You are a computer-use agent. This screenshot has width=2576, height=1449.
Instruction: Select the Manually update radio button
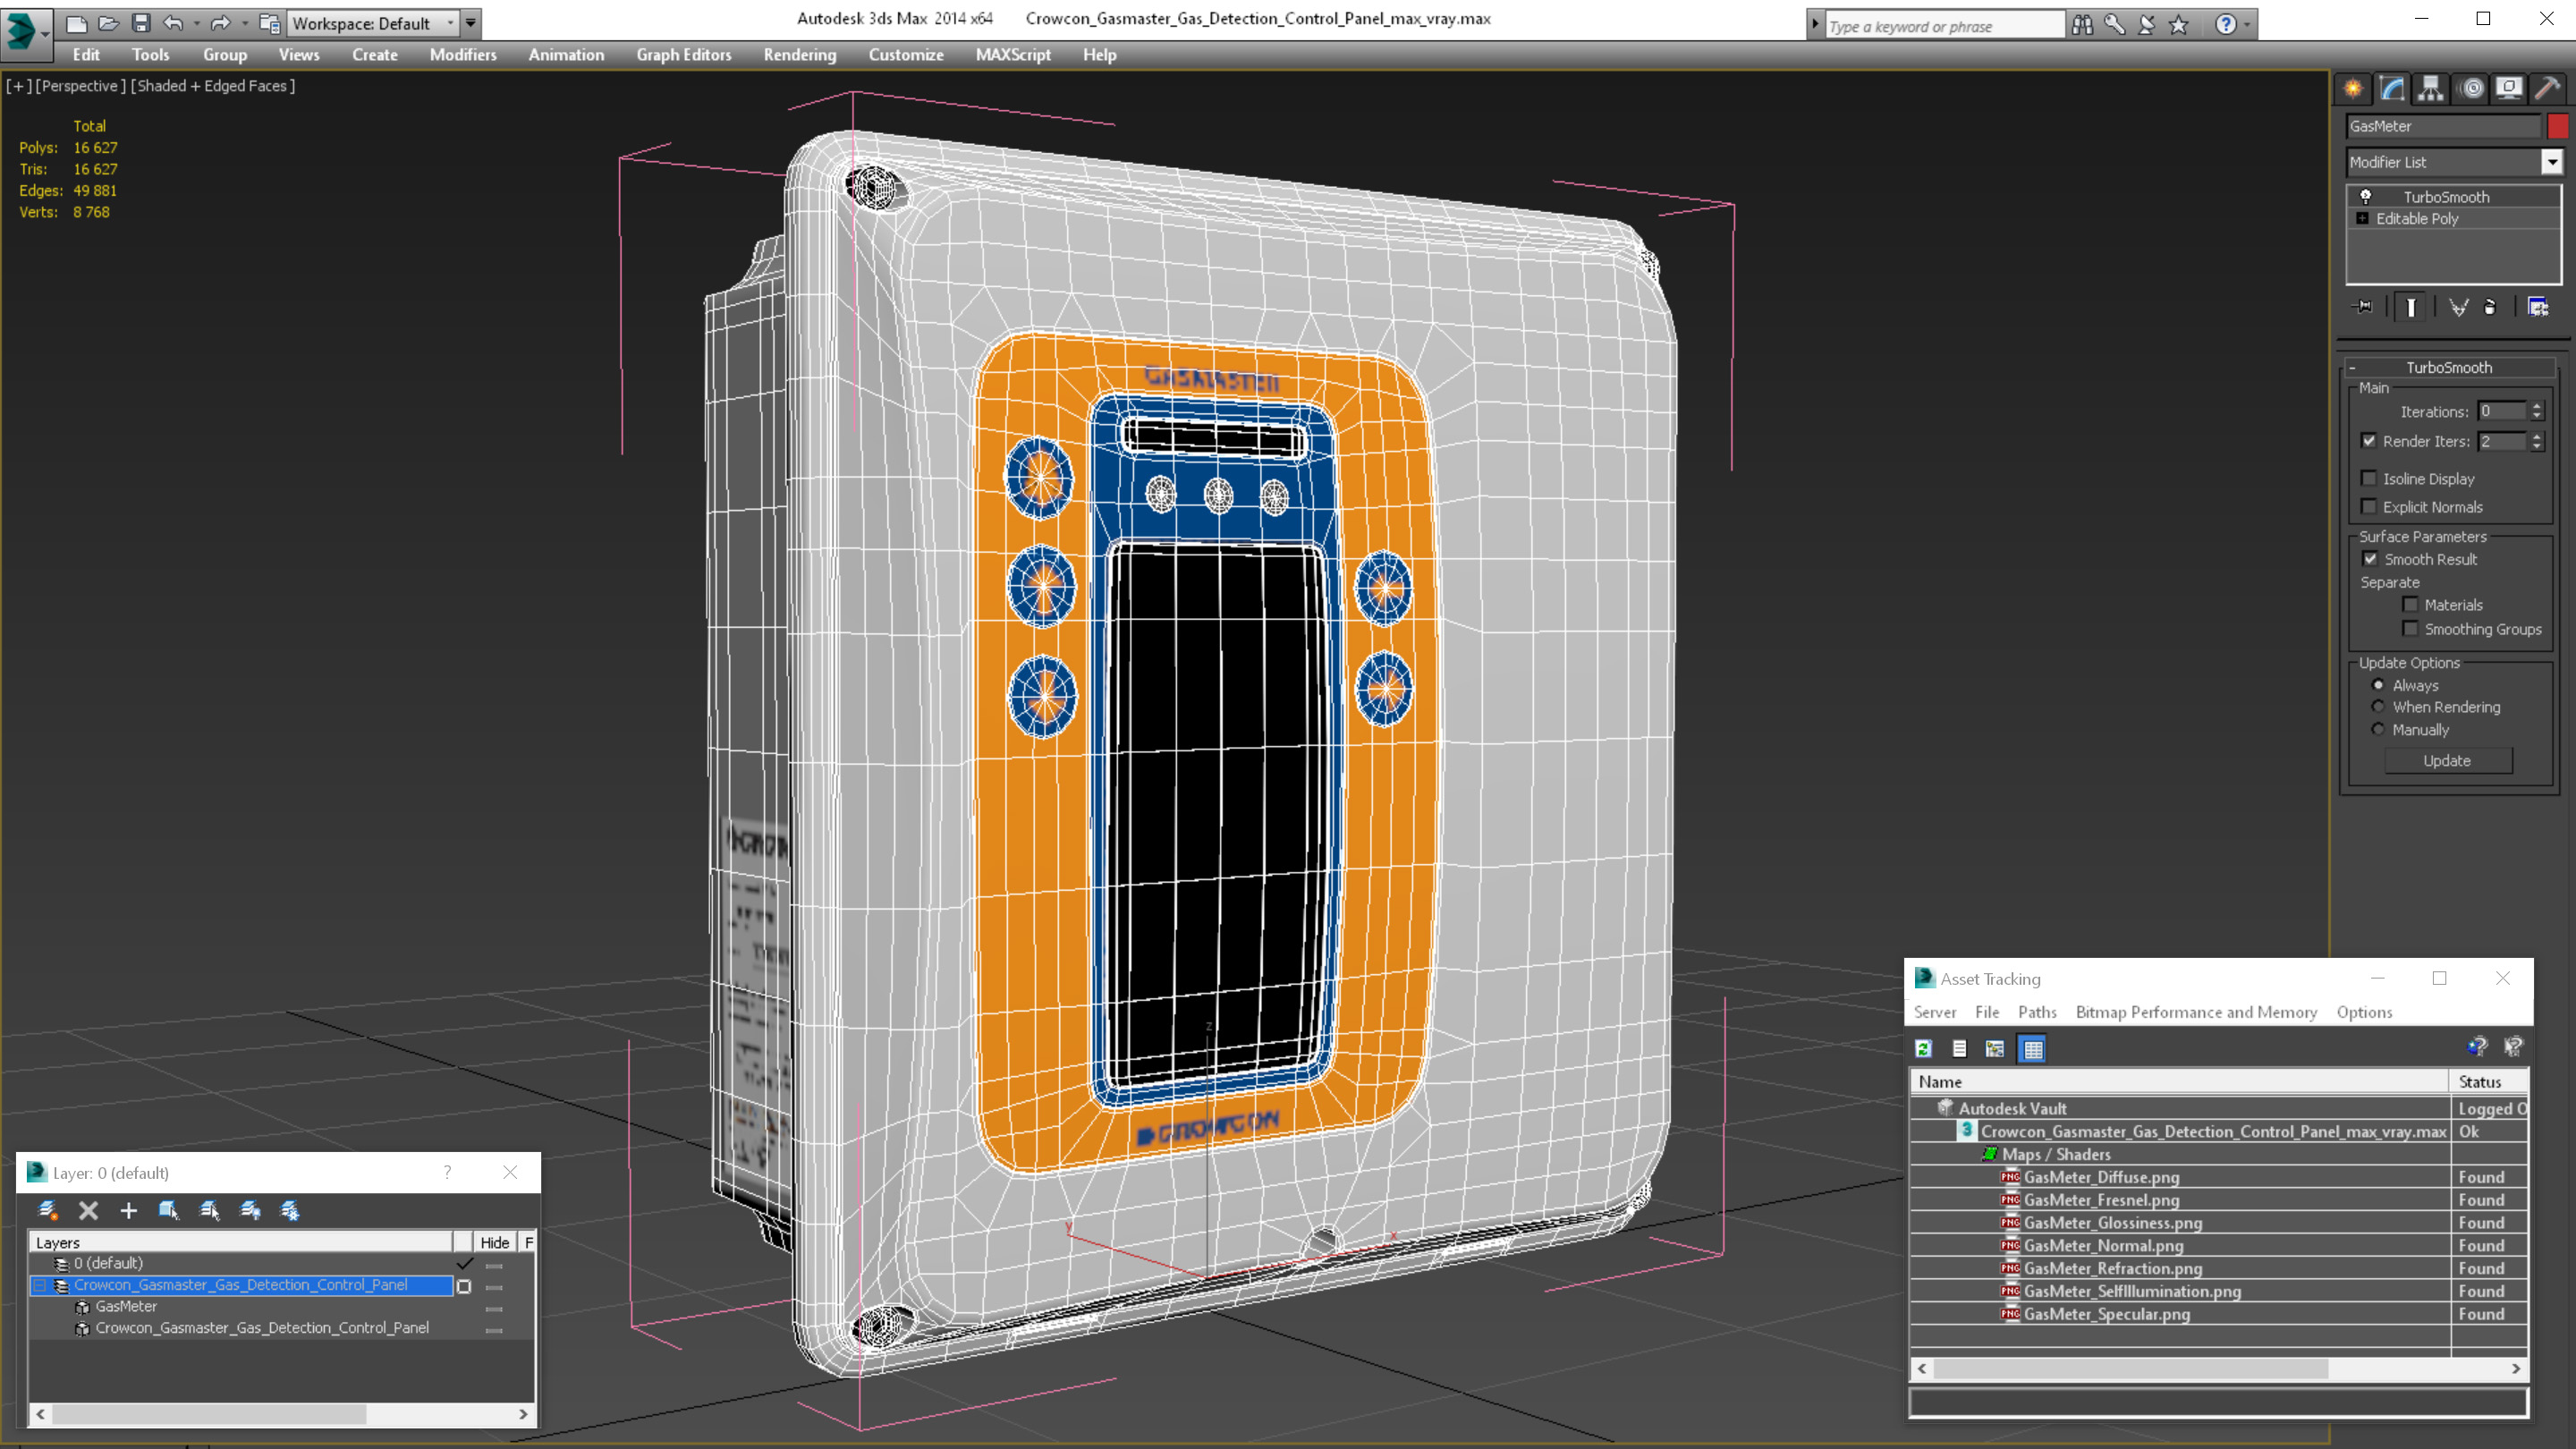pos(2378,729)
